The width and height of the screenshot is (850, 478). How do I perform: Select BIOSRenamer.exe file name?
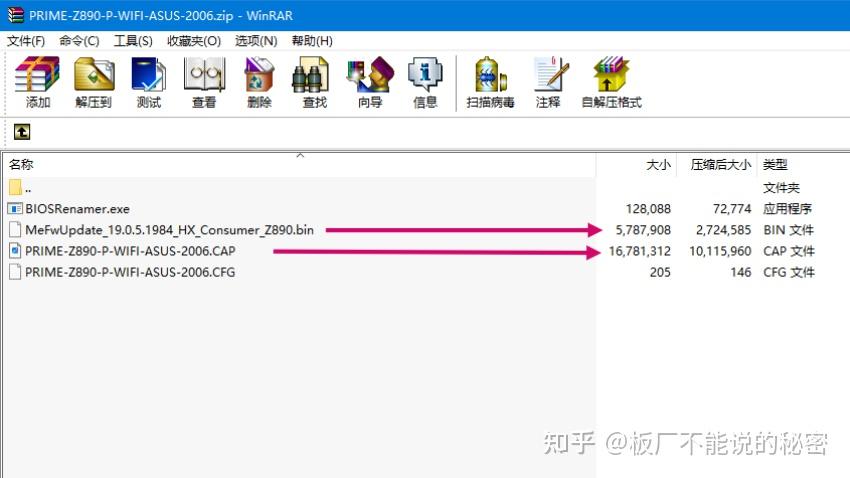78,209
